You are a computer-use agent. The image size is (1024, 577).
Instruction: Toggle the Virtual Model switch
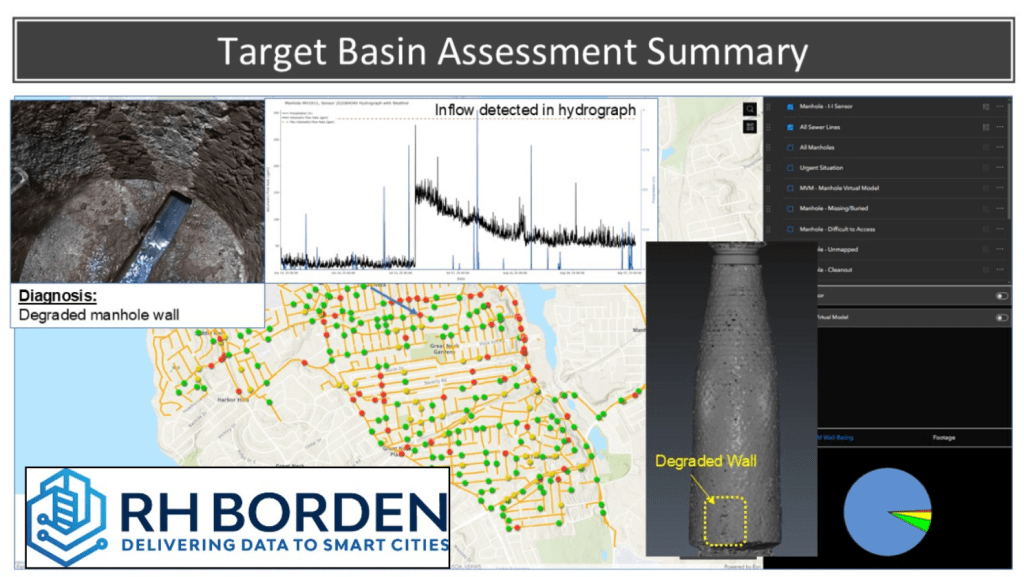click(x=1000, y=317)
